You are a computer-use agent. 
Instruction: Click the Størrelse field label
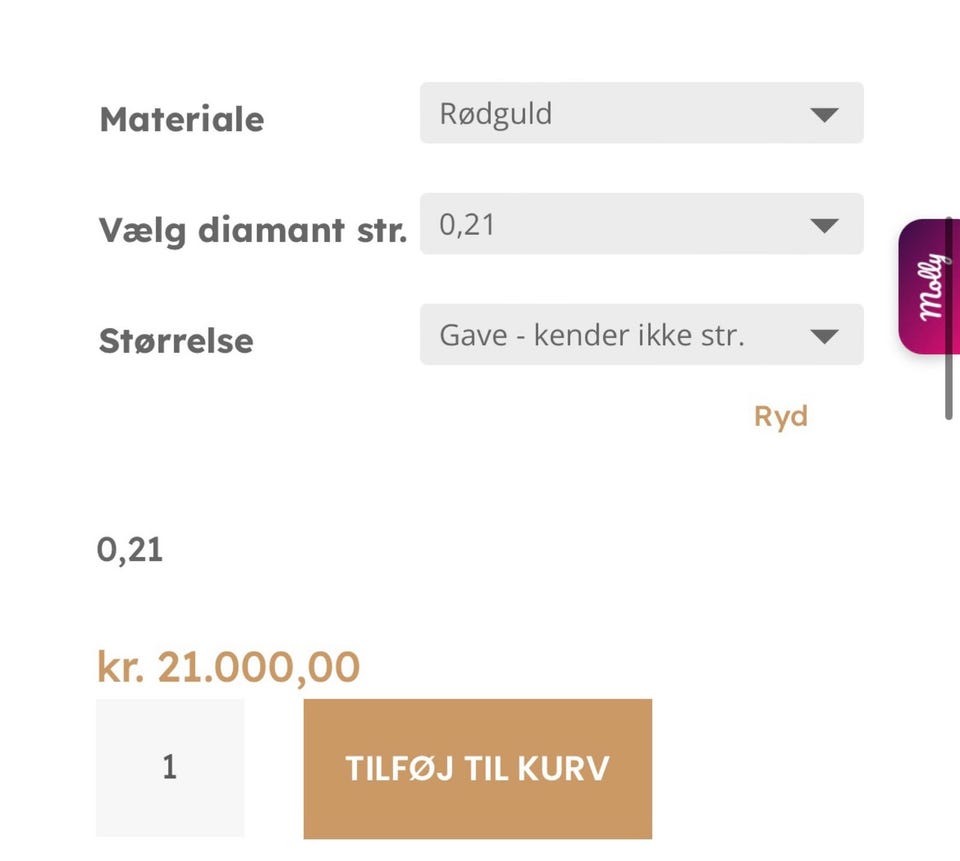click(x=176, y=341)
